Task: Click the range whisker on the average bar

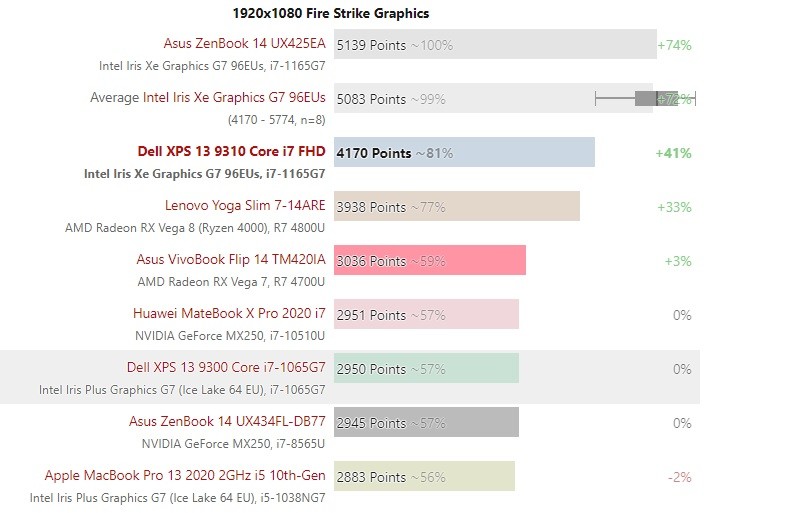Action: pos(645,98)
